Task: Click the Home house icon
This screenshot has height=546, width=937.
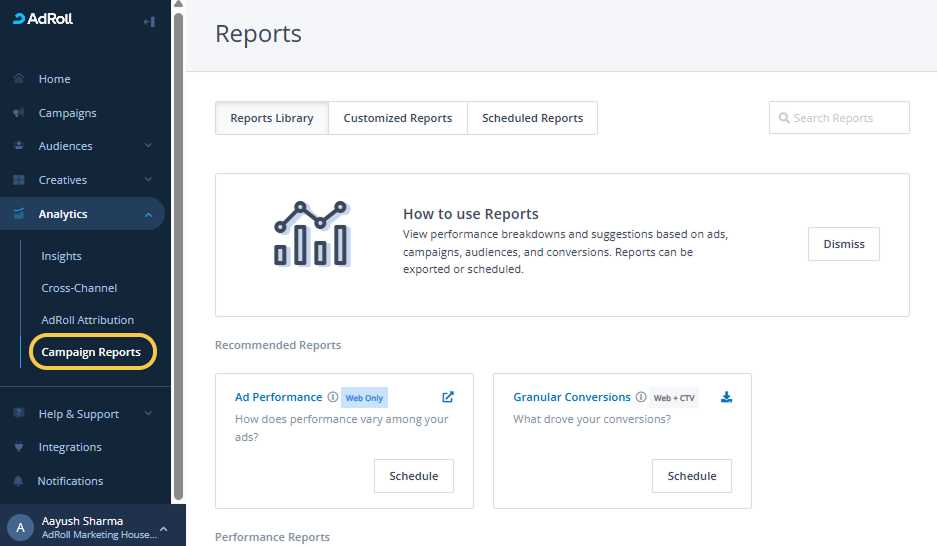Action: pos(19,79)
